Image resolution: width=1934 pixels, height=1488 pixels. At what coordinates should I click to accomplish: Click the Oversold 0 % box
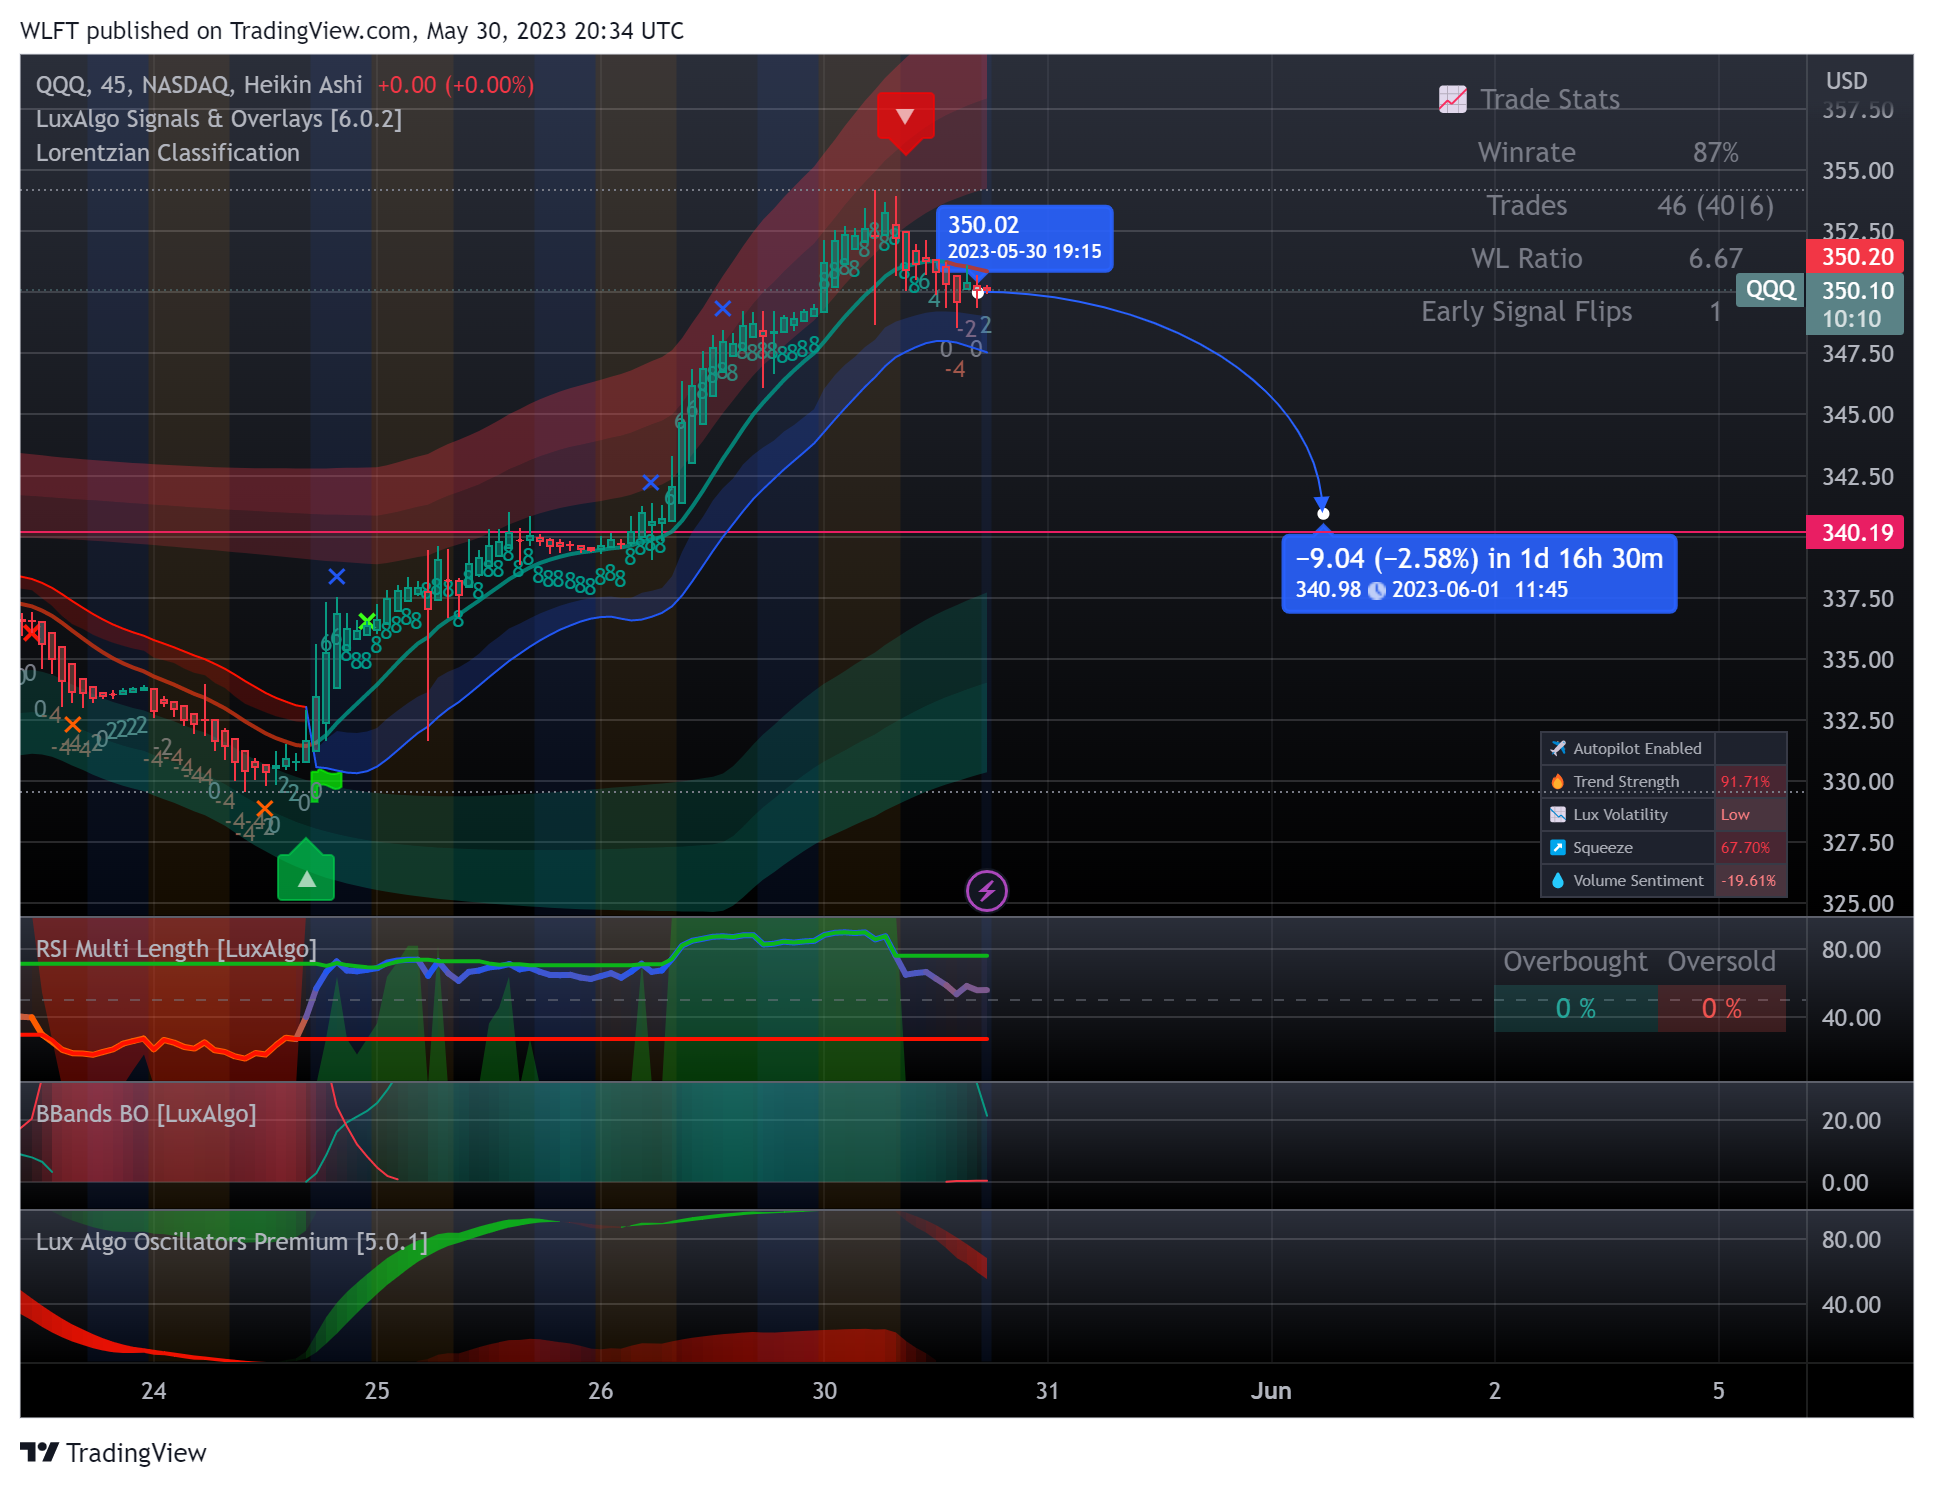(x=1721, y=1008)
